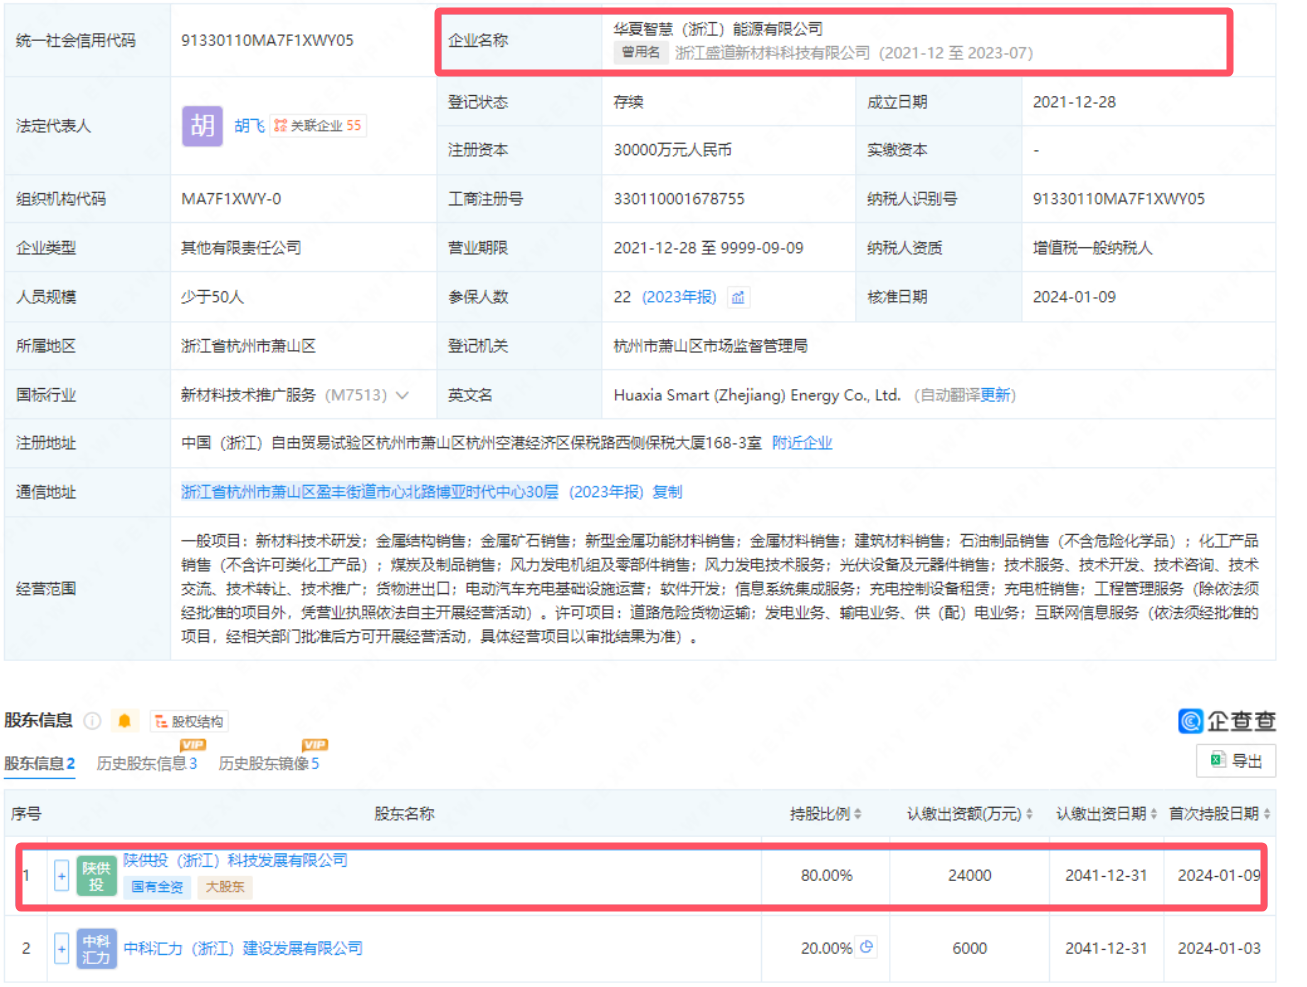
Task: Expand the plus button for 中科汇力 row
Action: coord(61,948)
